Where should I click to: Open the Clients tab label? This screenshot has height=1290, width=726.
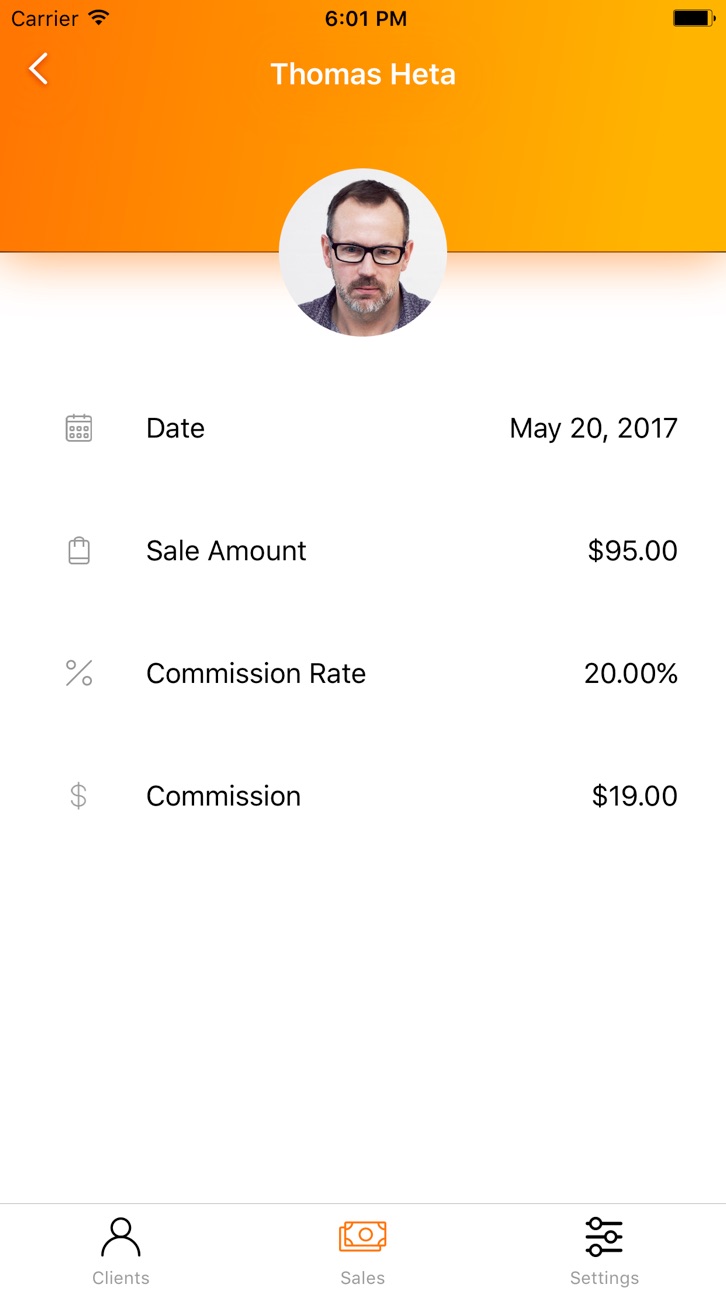pos(121,1278)
